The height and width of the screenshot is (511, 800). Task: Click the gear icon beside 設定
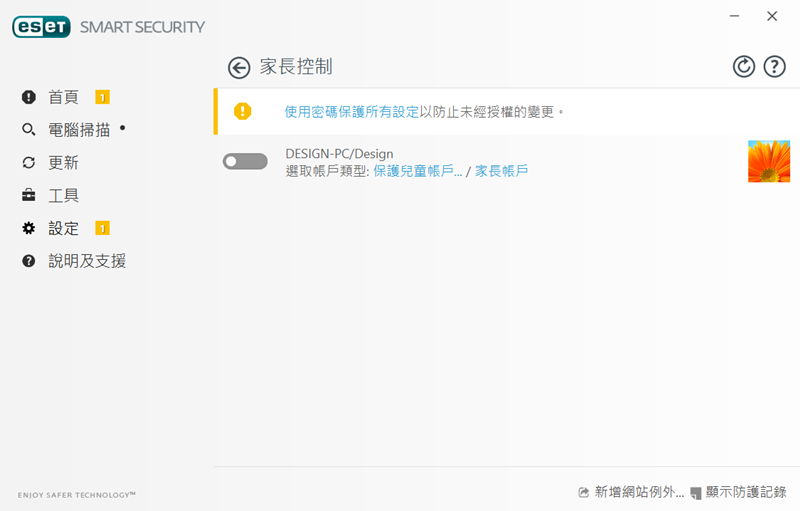coord(28,228)
